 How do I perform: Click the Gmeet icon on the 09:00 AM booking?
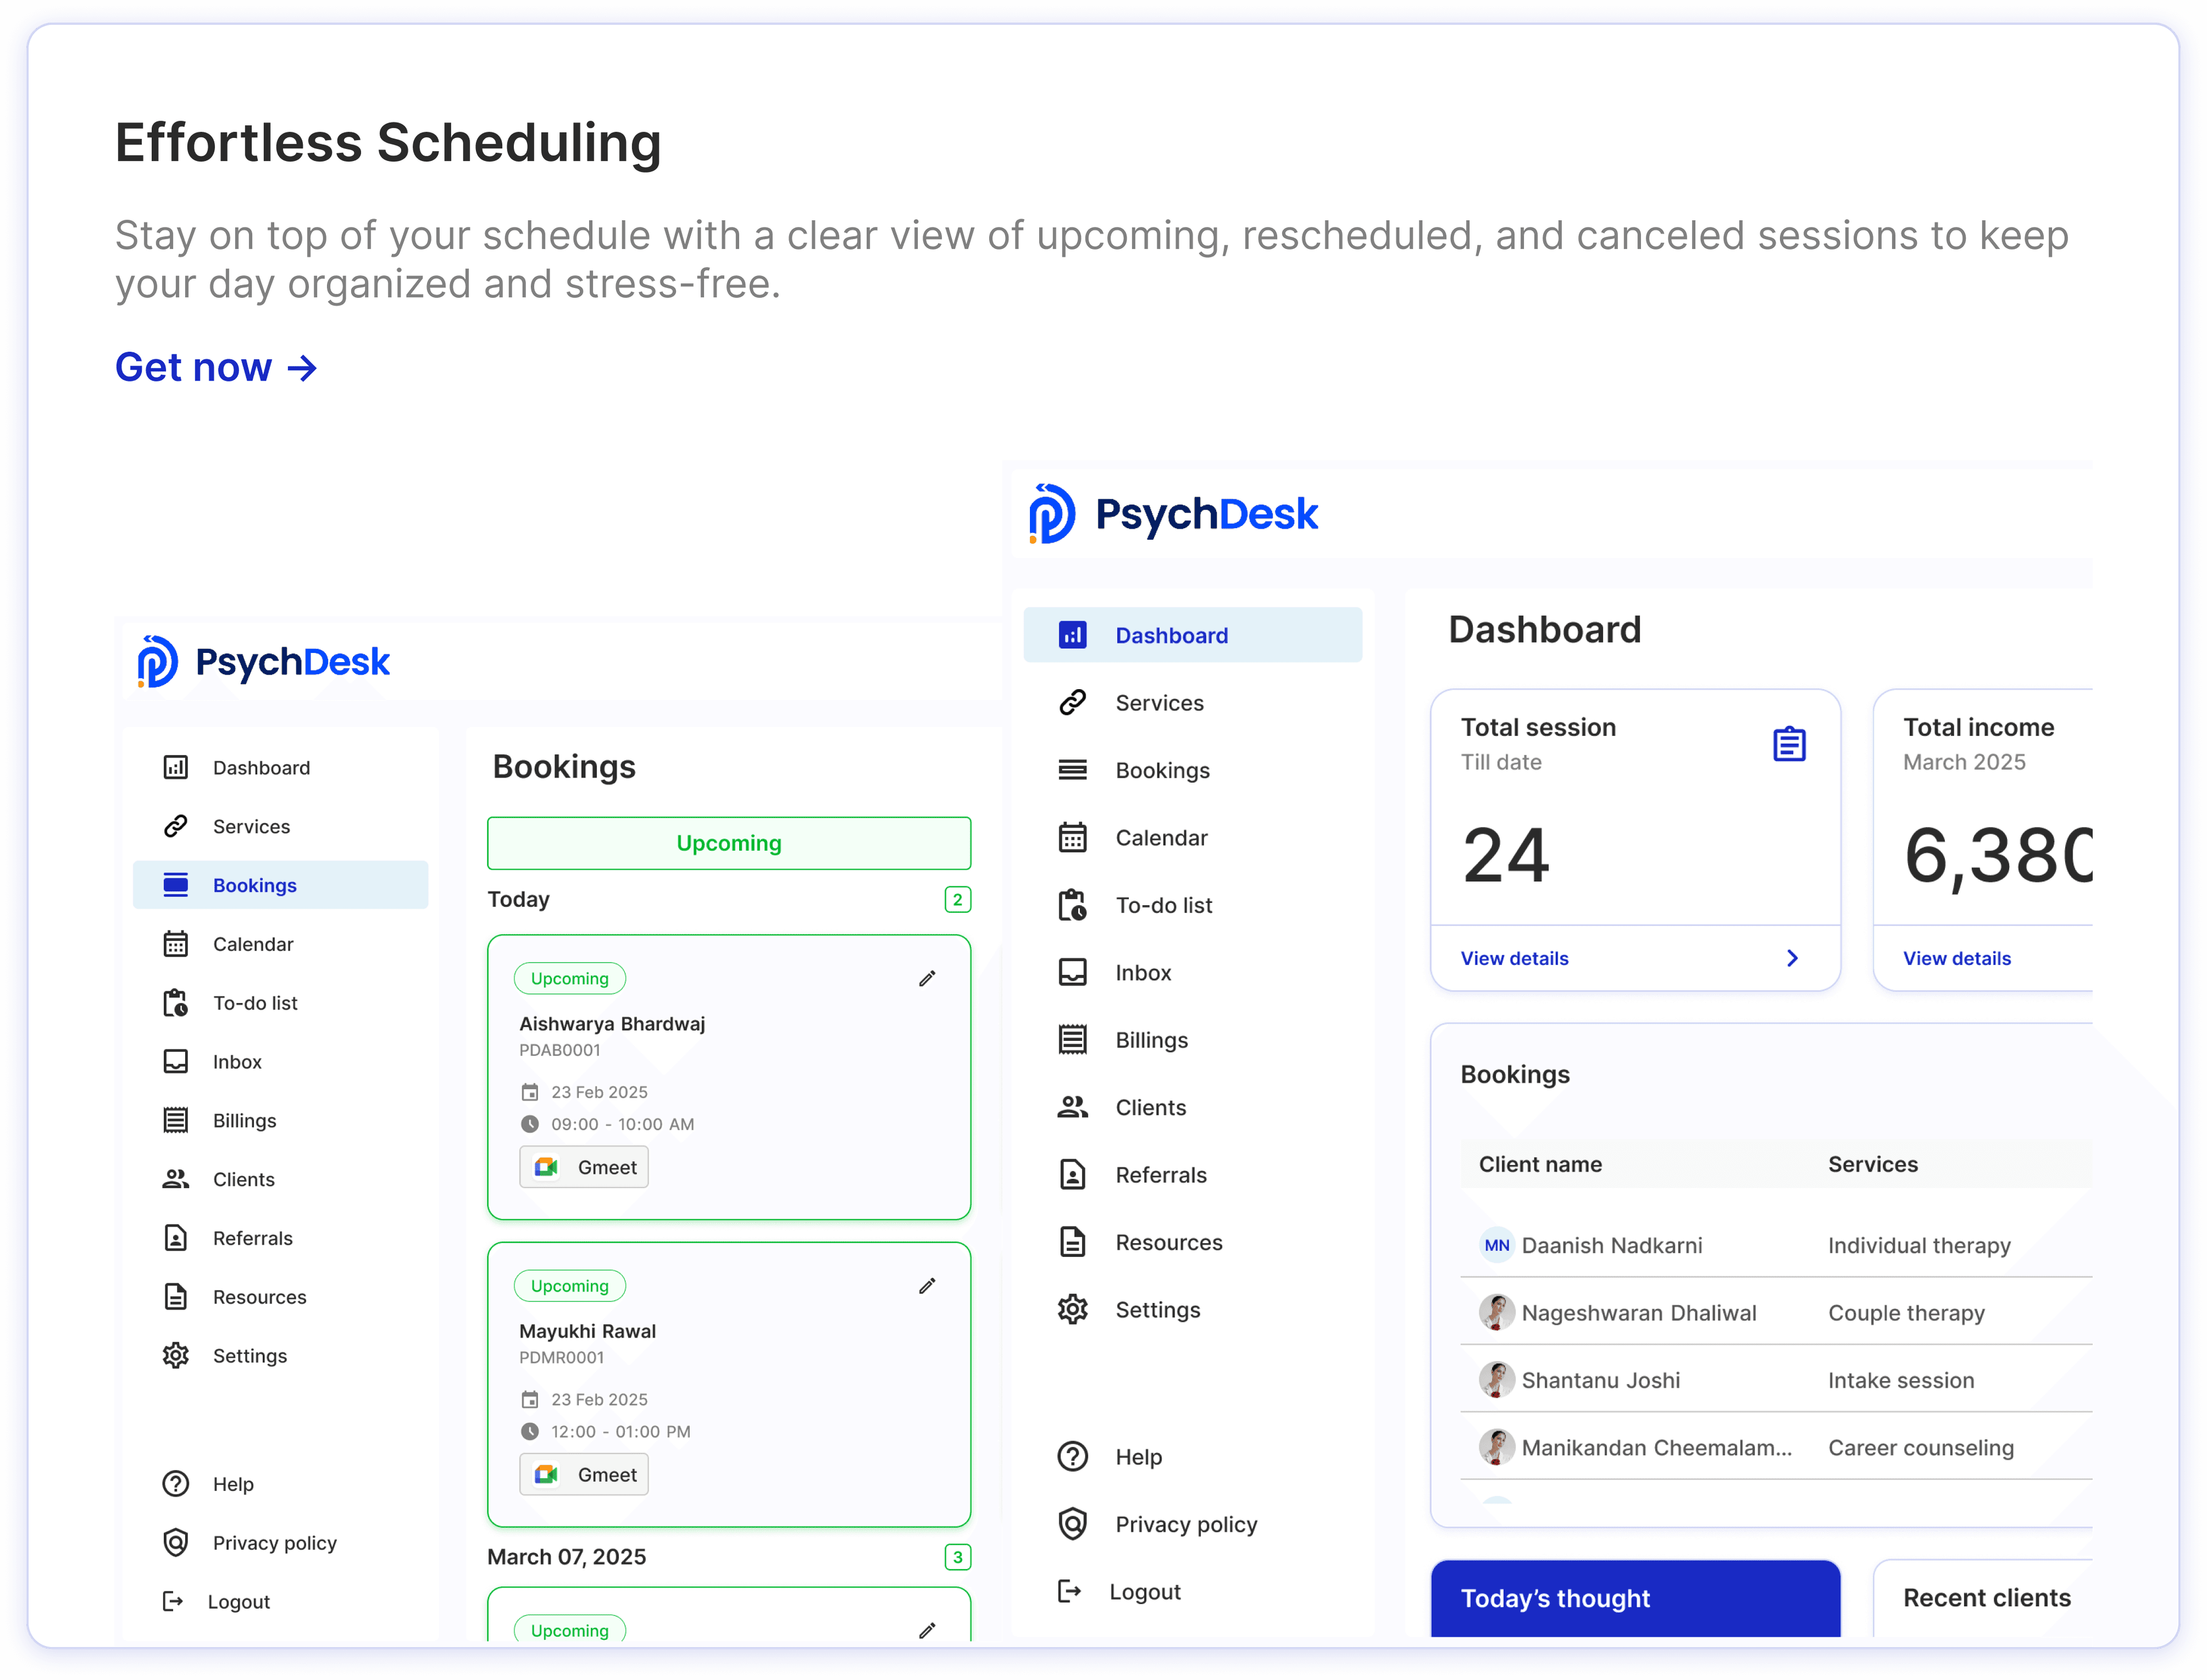tap(546, 1167)
